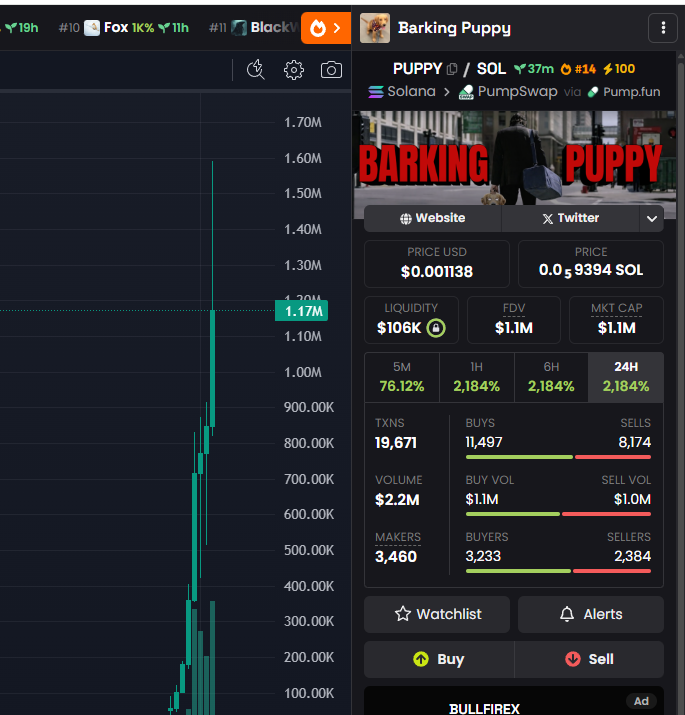Image resolution: width=685 pixels, height=715 pixels.
Task: Click the PumpSwap DEX name
Action: (x=518, y=92)
